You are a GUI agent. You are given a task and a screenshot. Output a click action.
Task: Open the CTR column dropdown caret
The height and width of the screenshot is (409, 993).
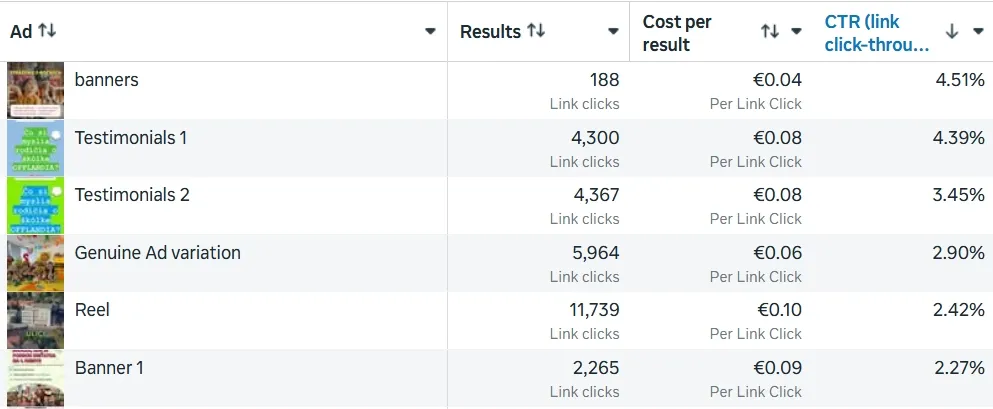point(978,32)
